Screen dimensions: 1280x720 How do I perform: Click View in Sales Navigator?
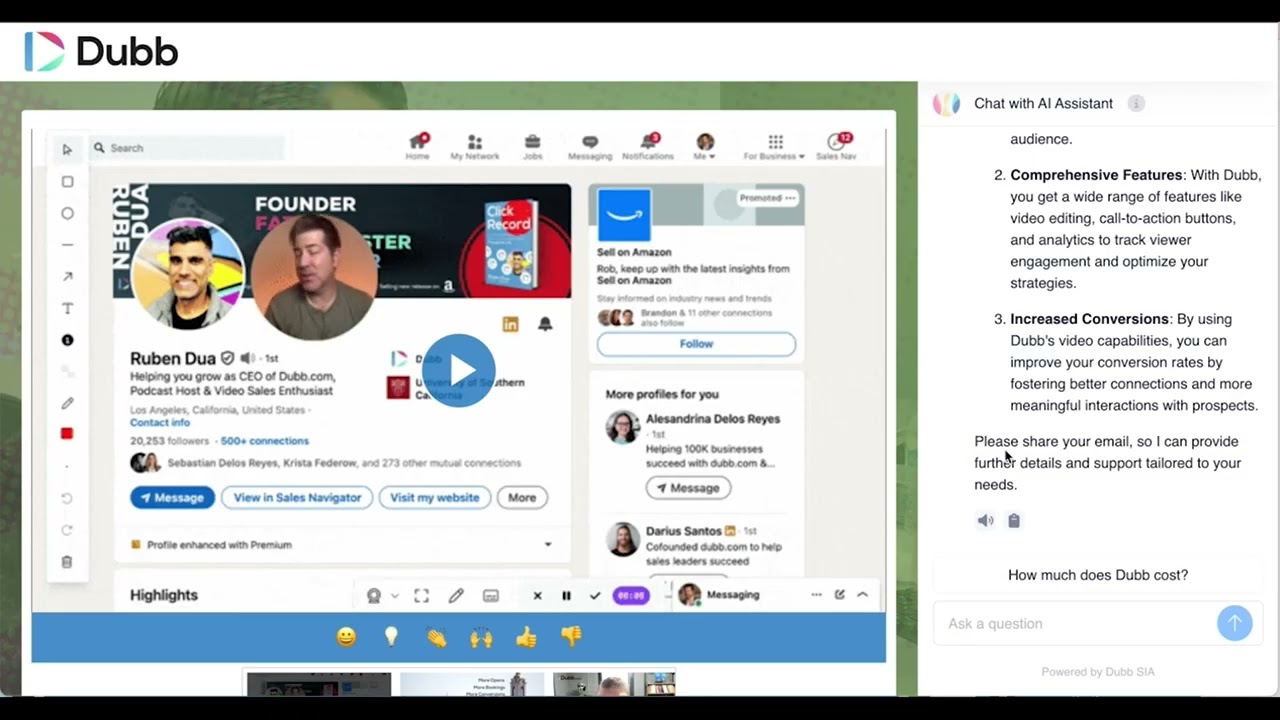click(x=297, y=497)
